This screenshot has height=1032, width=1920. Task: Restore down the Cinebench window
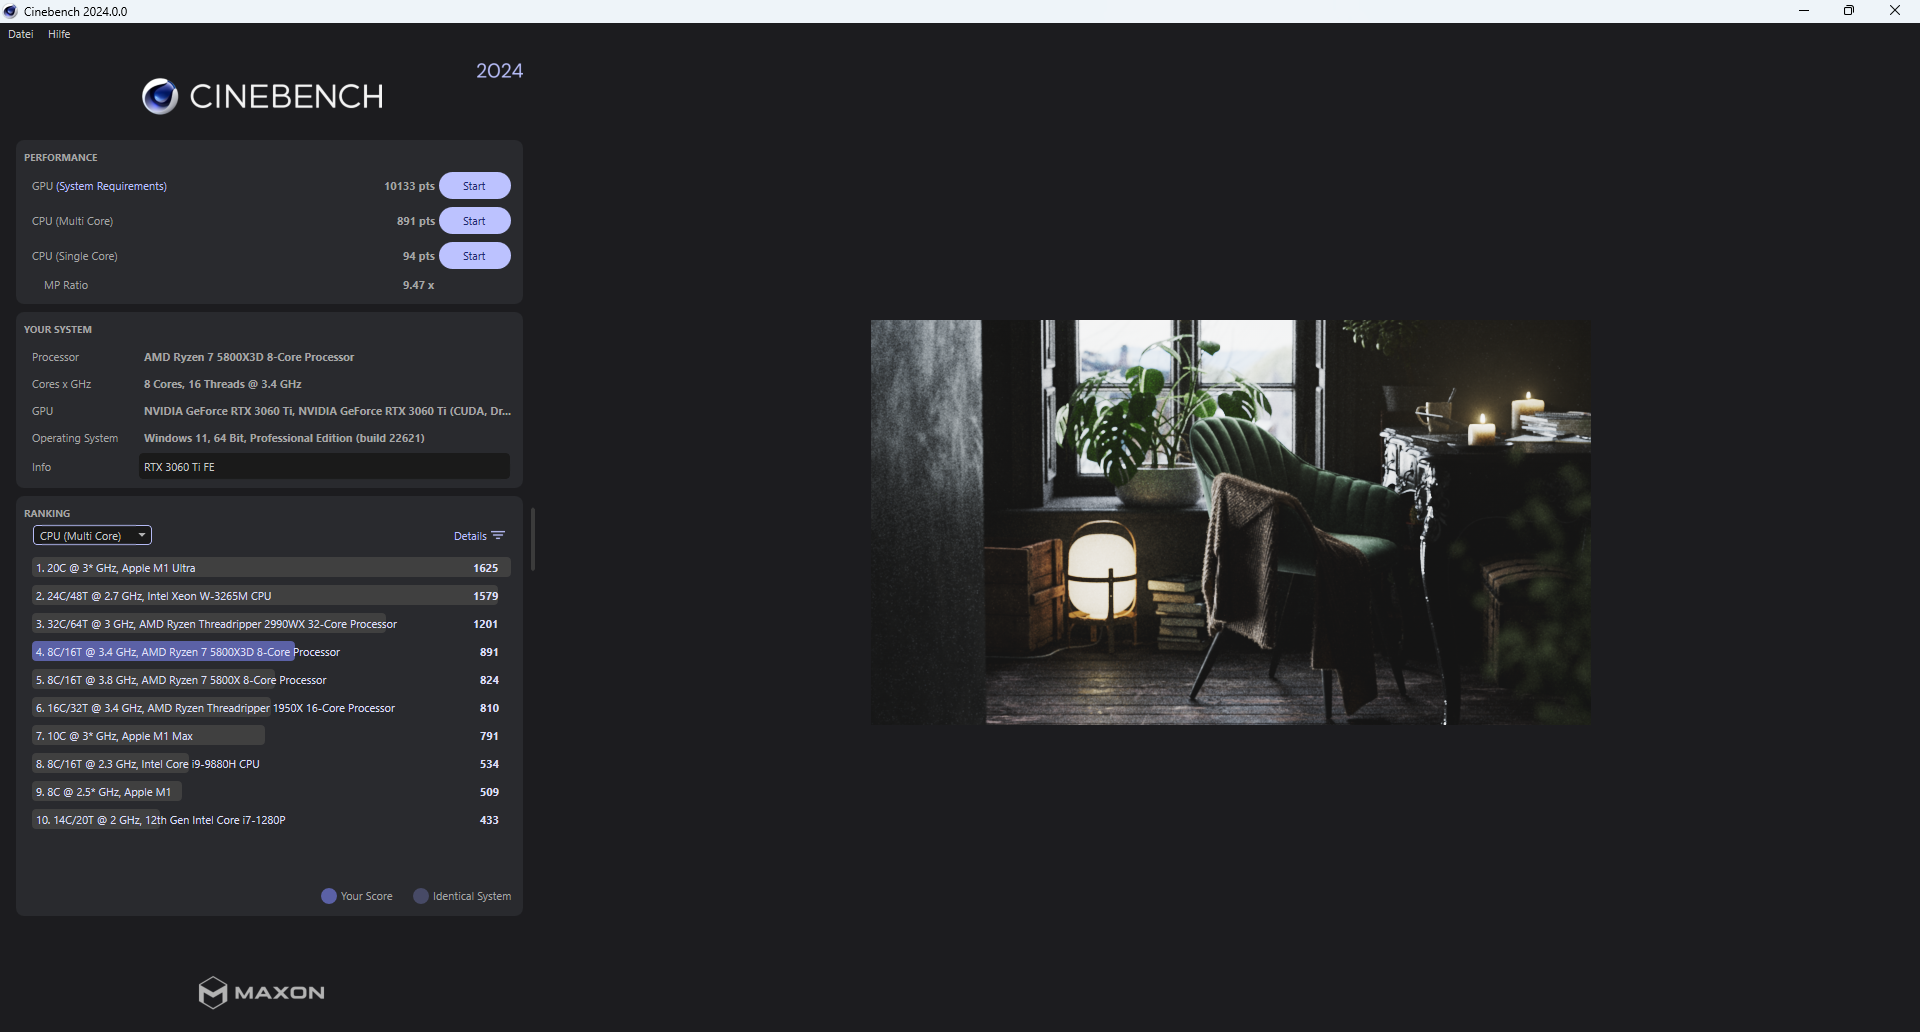(1849, 11)
